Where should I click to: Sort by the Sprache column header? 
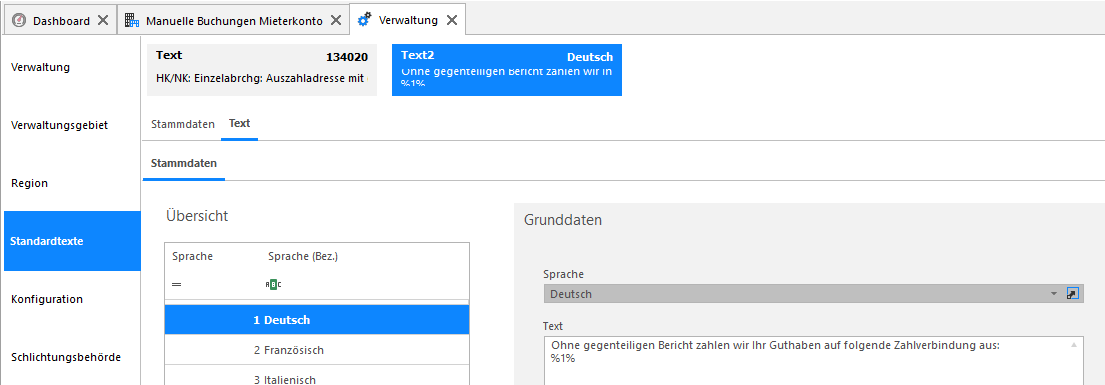click(192, 257)
